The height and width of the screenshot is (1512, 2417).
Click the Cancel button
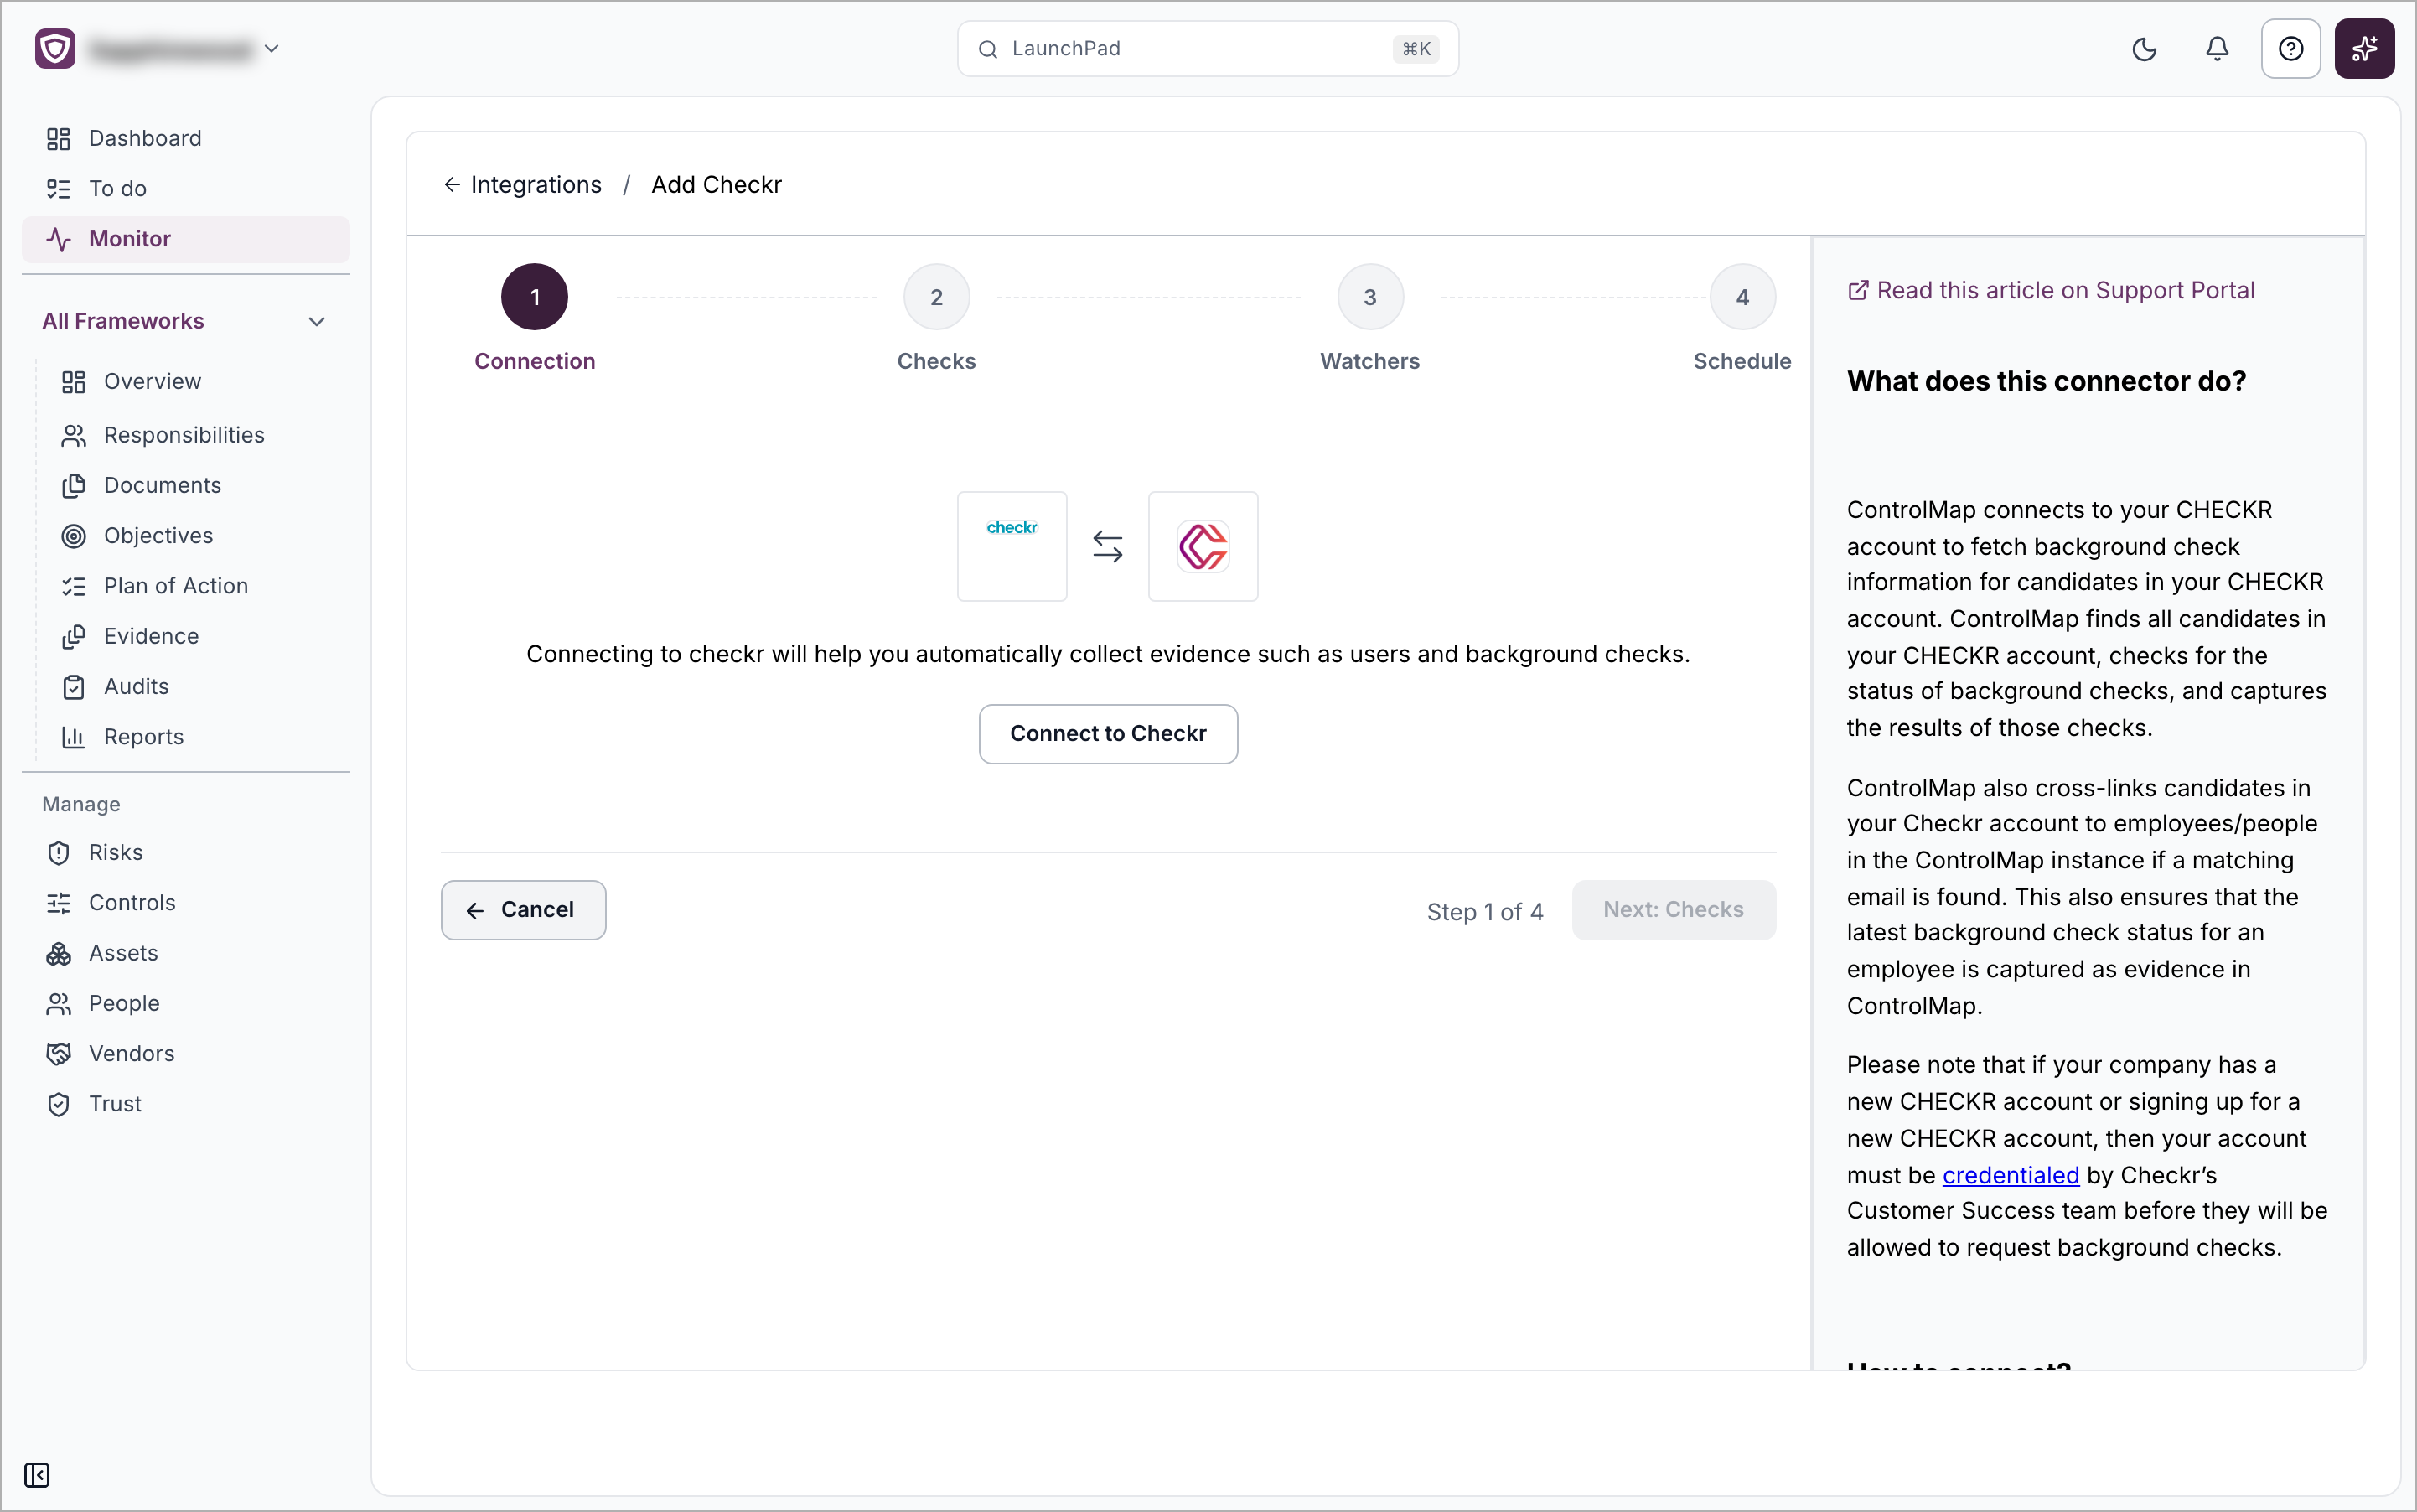pyautogui.click(x=523, y=910)
